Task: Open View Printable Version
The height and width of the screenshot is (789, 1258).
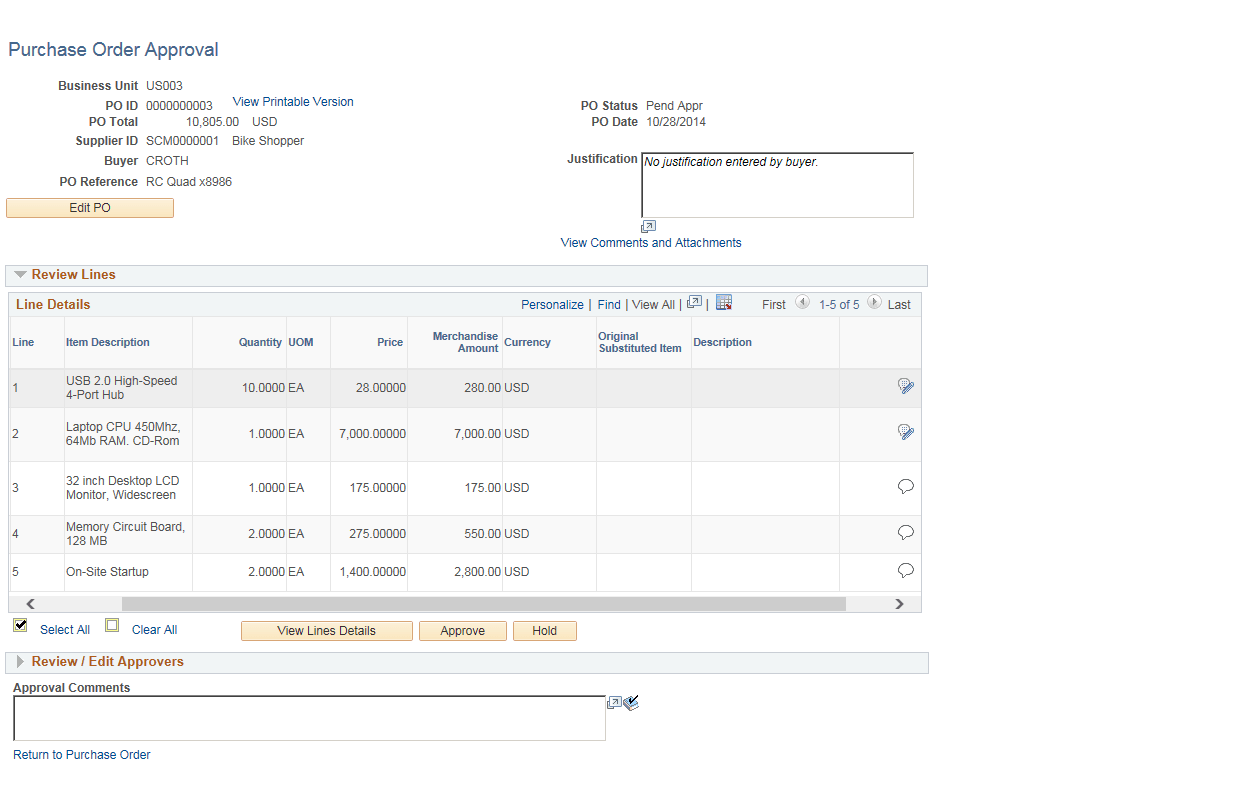Action: [x=292, y=101]
